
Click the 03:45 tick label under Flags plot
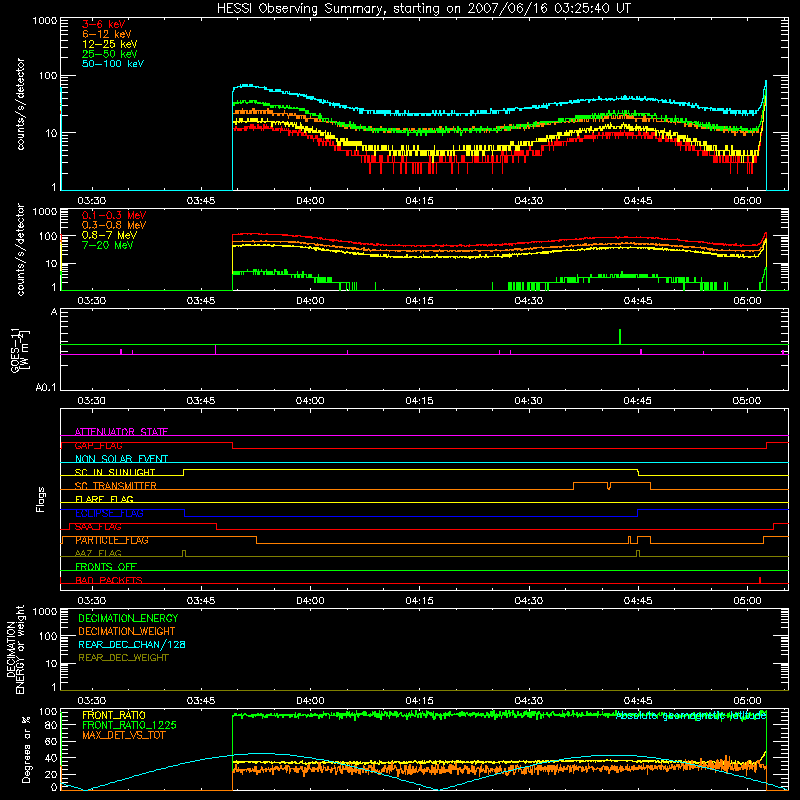[201, 601]
